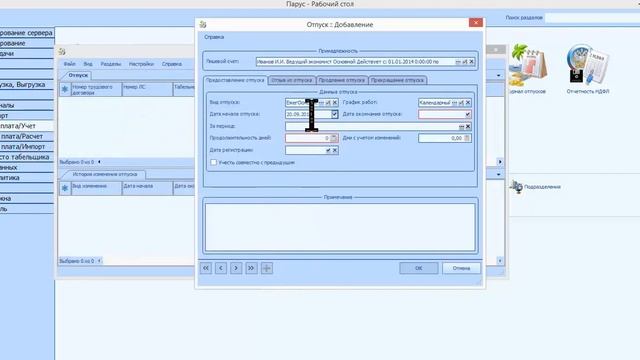Screen dimensions: 640x360
Task: Confirm the dialog with OK button
Action: tap(419, 268)
